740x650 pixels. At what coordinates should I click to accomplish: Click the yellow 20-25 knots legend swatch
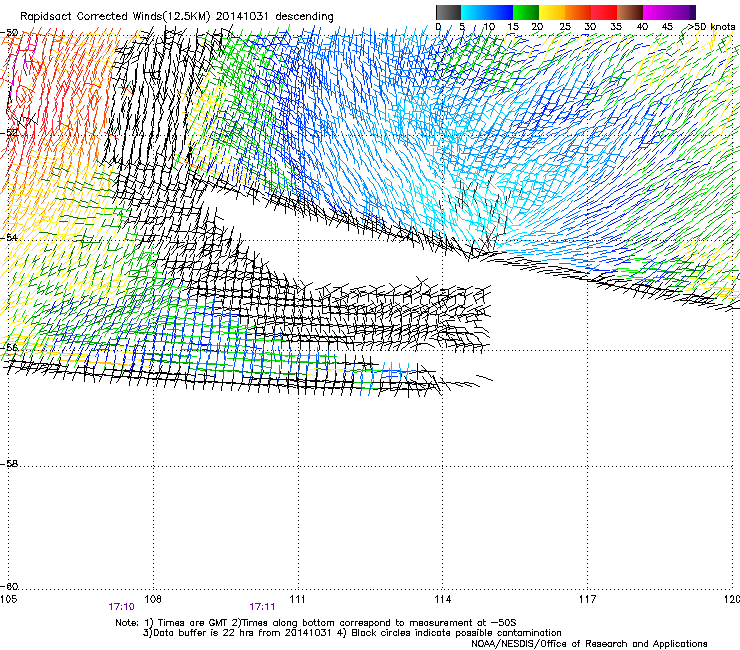point(552,12)
